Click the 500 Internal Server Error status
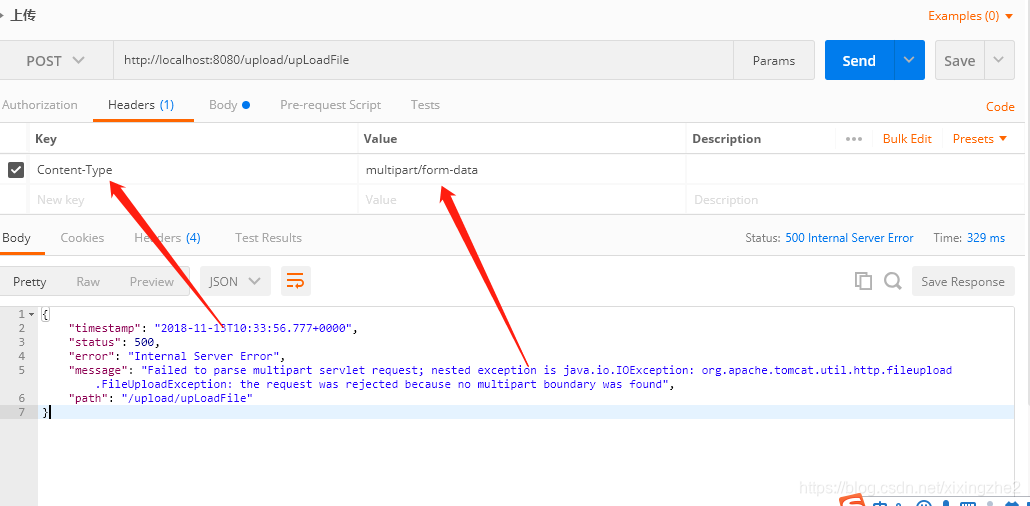The width and height of the screenshot is (1030, 506). tap(849, 238)
